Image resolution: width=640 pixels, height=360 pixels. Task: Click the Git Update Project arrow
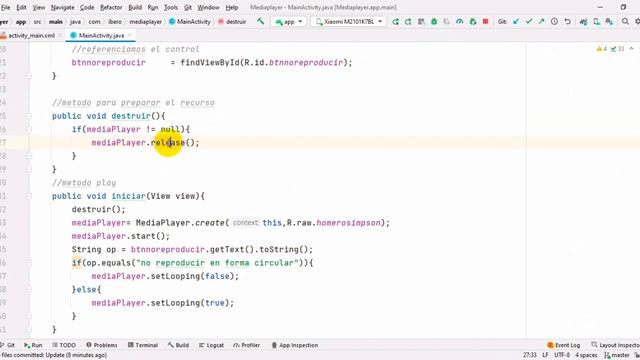tap(516, 21)
